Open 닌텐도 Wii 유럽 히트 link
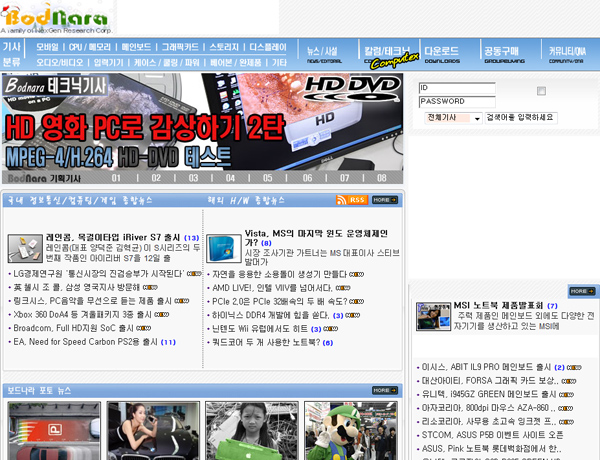This screenshot has height=460, width=600. [260, 329]
